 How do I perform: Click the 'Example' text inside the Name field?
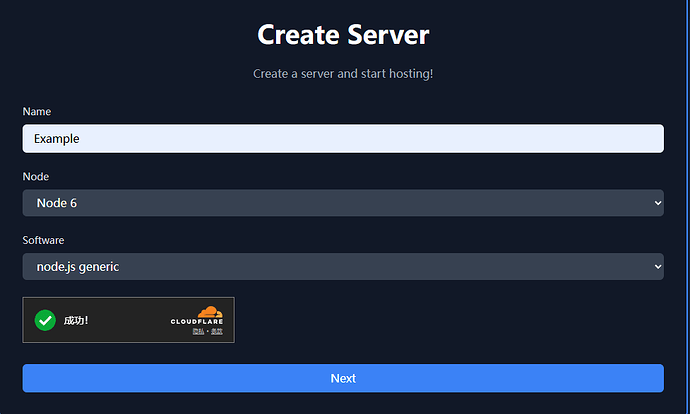56,139
